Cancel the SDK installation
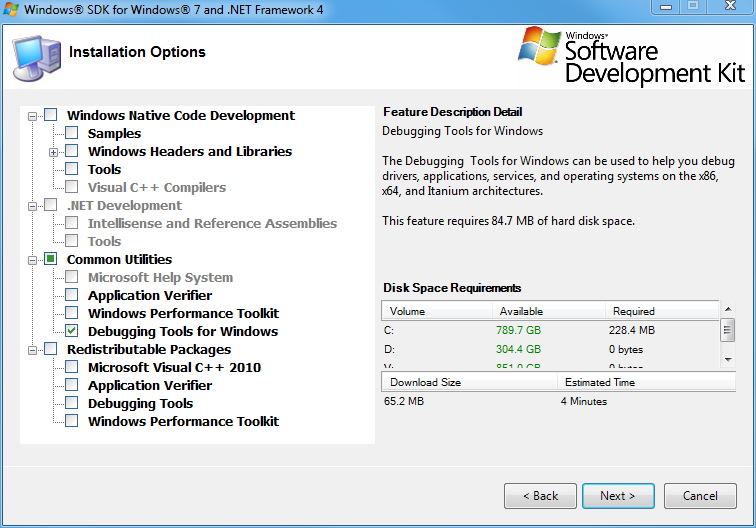Screen dimensions: 756x528 (700, 496)
